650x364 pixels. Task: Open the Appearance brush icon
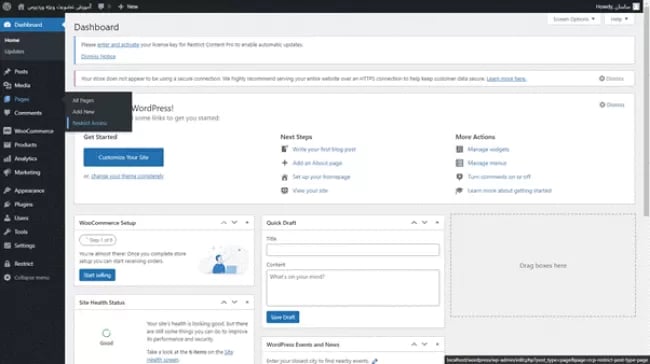point(7,191)
